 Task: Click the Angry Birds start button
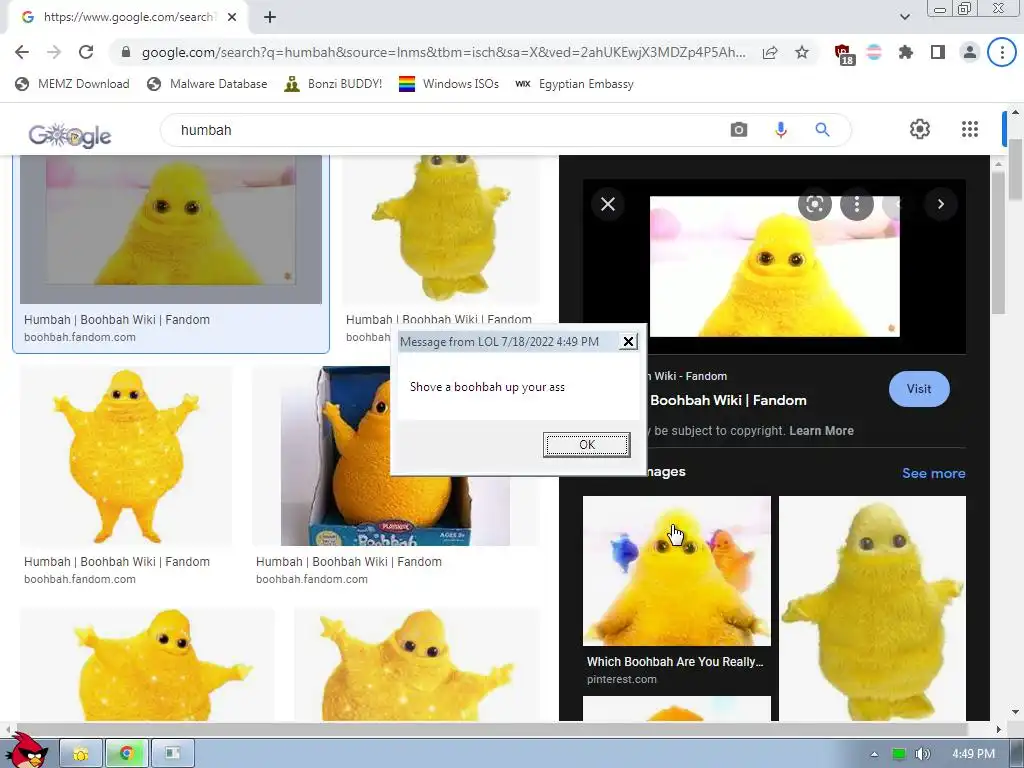point(26,751)
